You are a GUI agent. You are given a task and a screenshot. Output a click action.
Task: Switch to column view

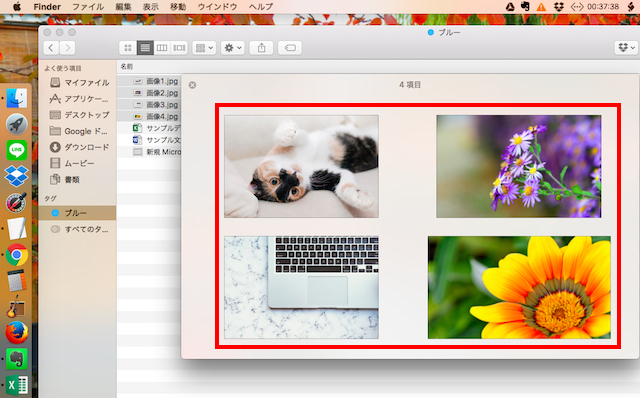[162, 48]
